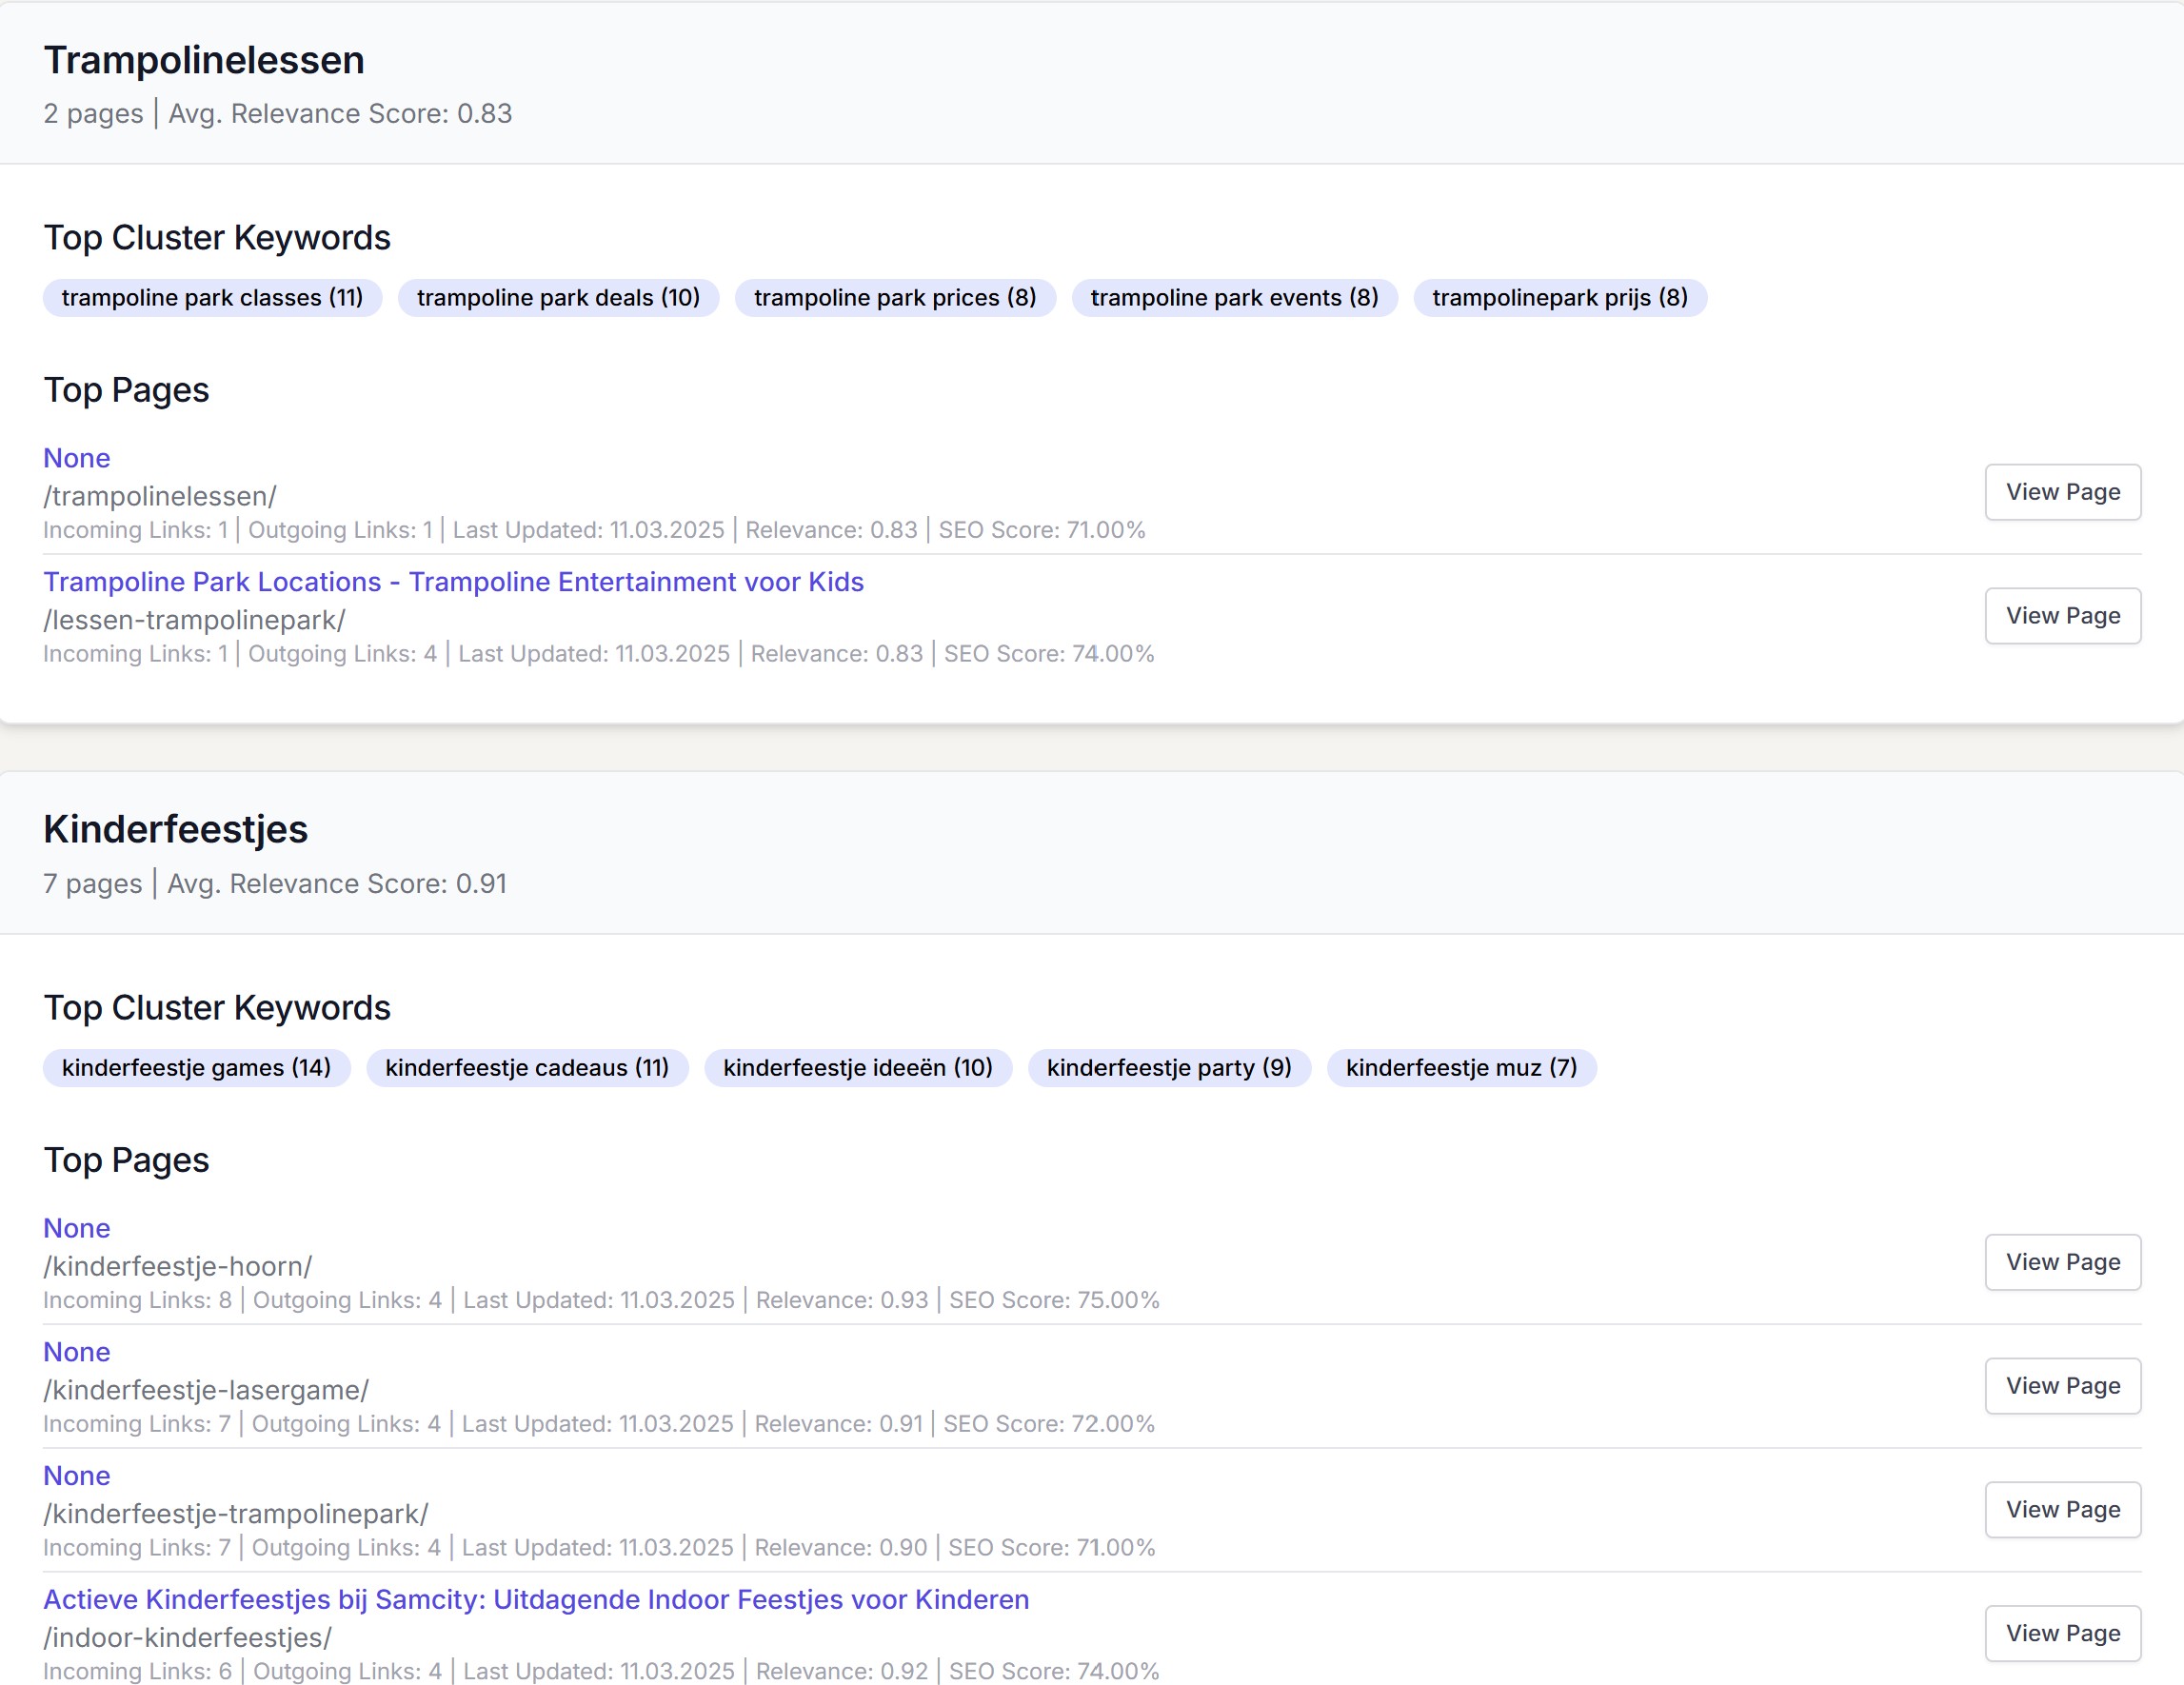Select the kinderfeestje cadeaus keyword chip
The image size is (2184, 1685).
(x=527, y=1068)
